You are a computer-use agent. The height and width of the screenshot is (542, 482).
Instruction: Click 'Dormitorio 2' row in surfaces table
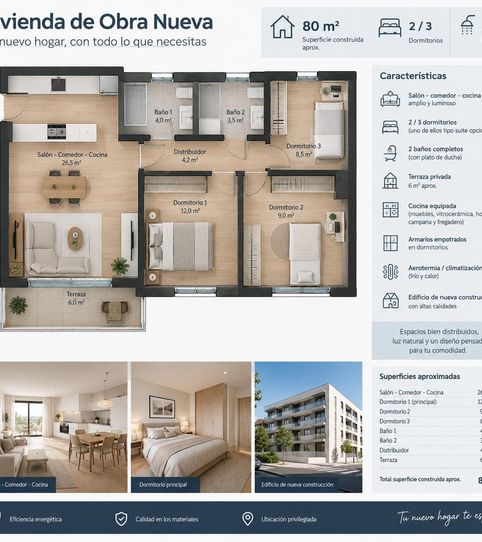tap(430, 411)
